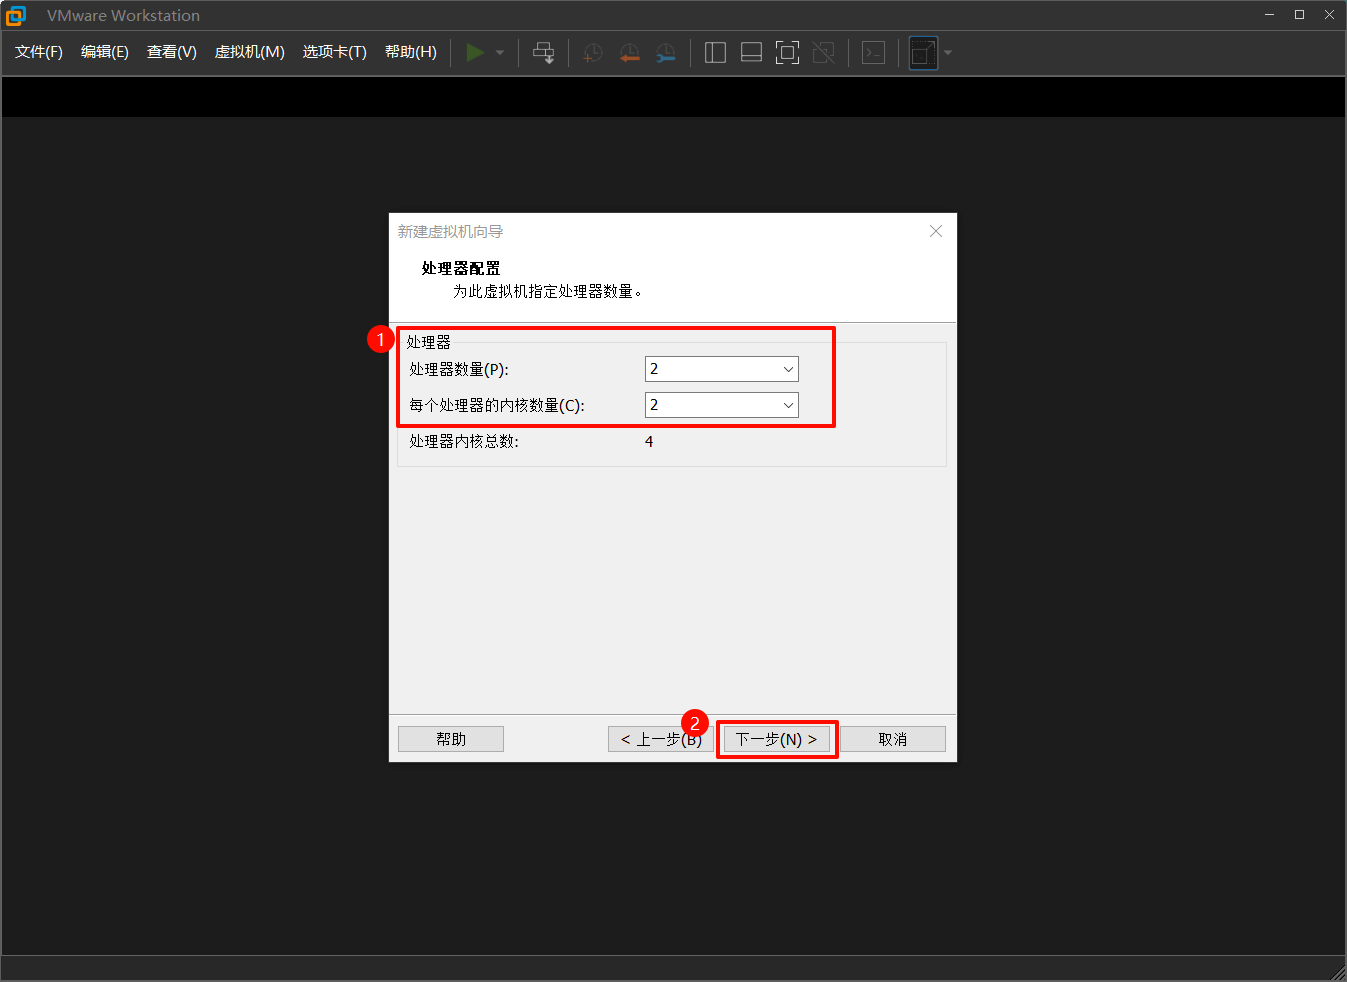Open the 帮助(H) menu
Screen dimensions: 1347x982
click(410, 52)
